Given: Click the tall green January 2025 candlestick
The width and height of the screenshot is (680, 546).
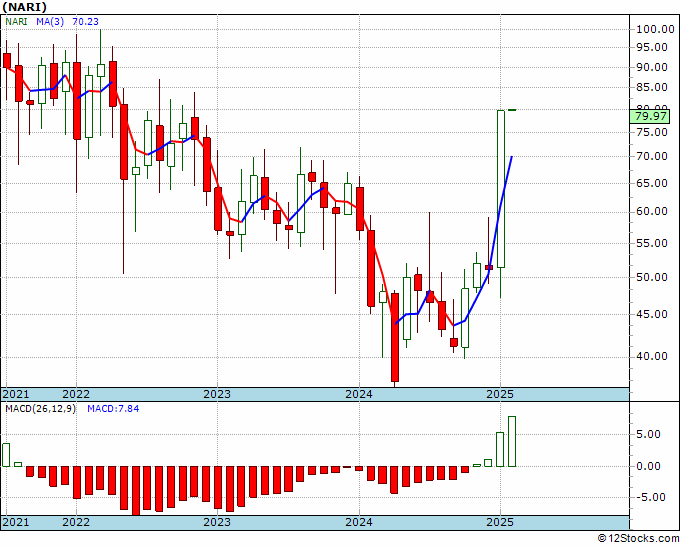Looking at the screenshot, I should pos(500,189).
